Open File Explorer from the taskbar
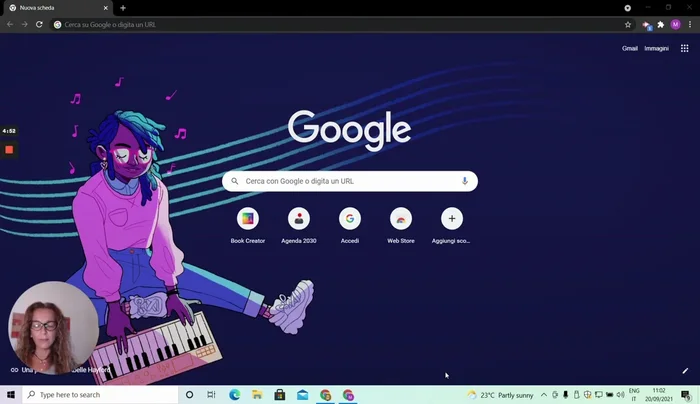 pyautogui.click(x=257, y=395)
